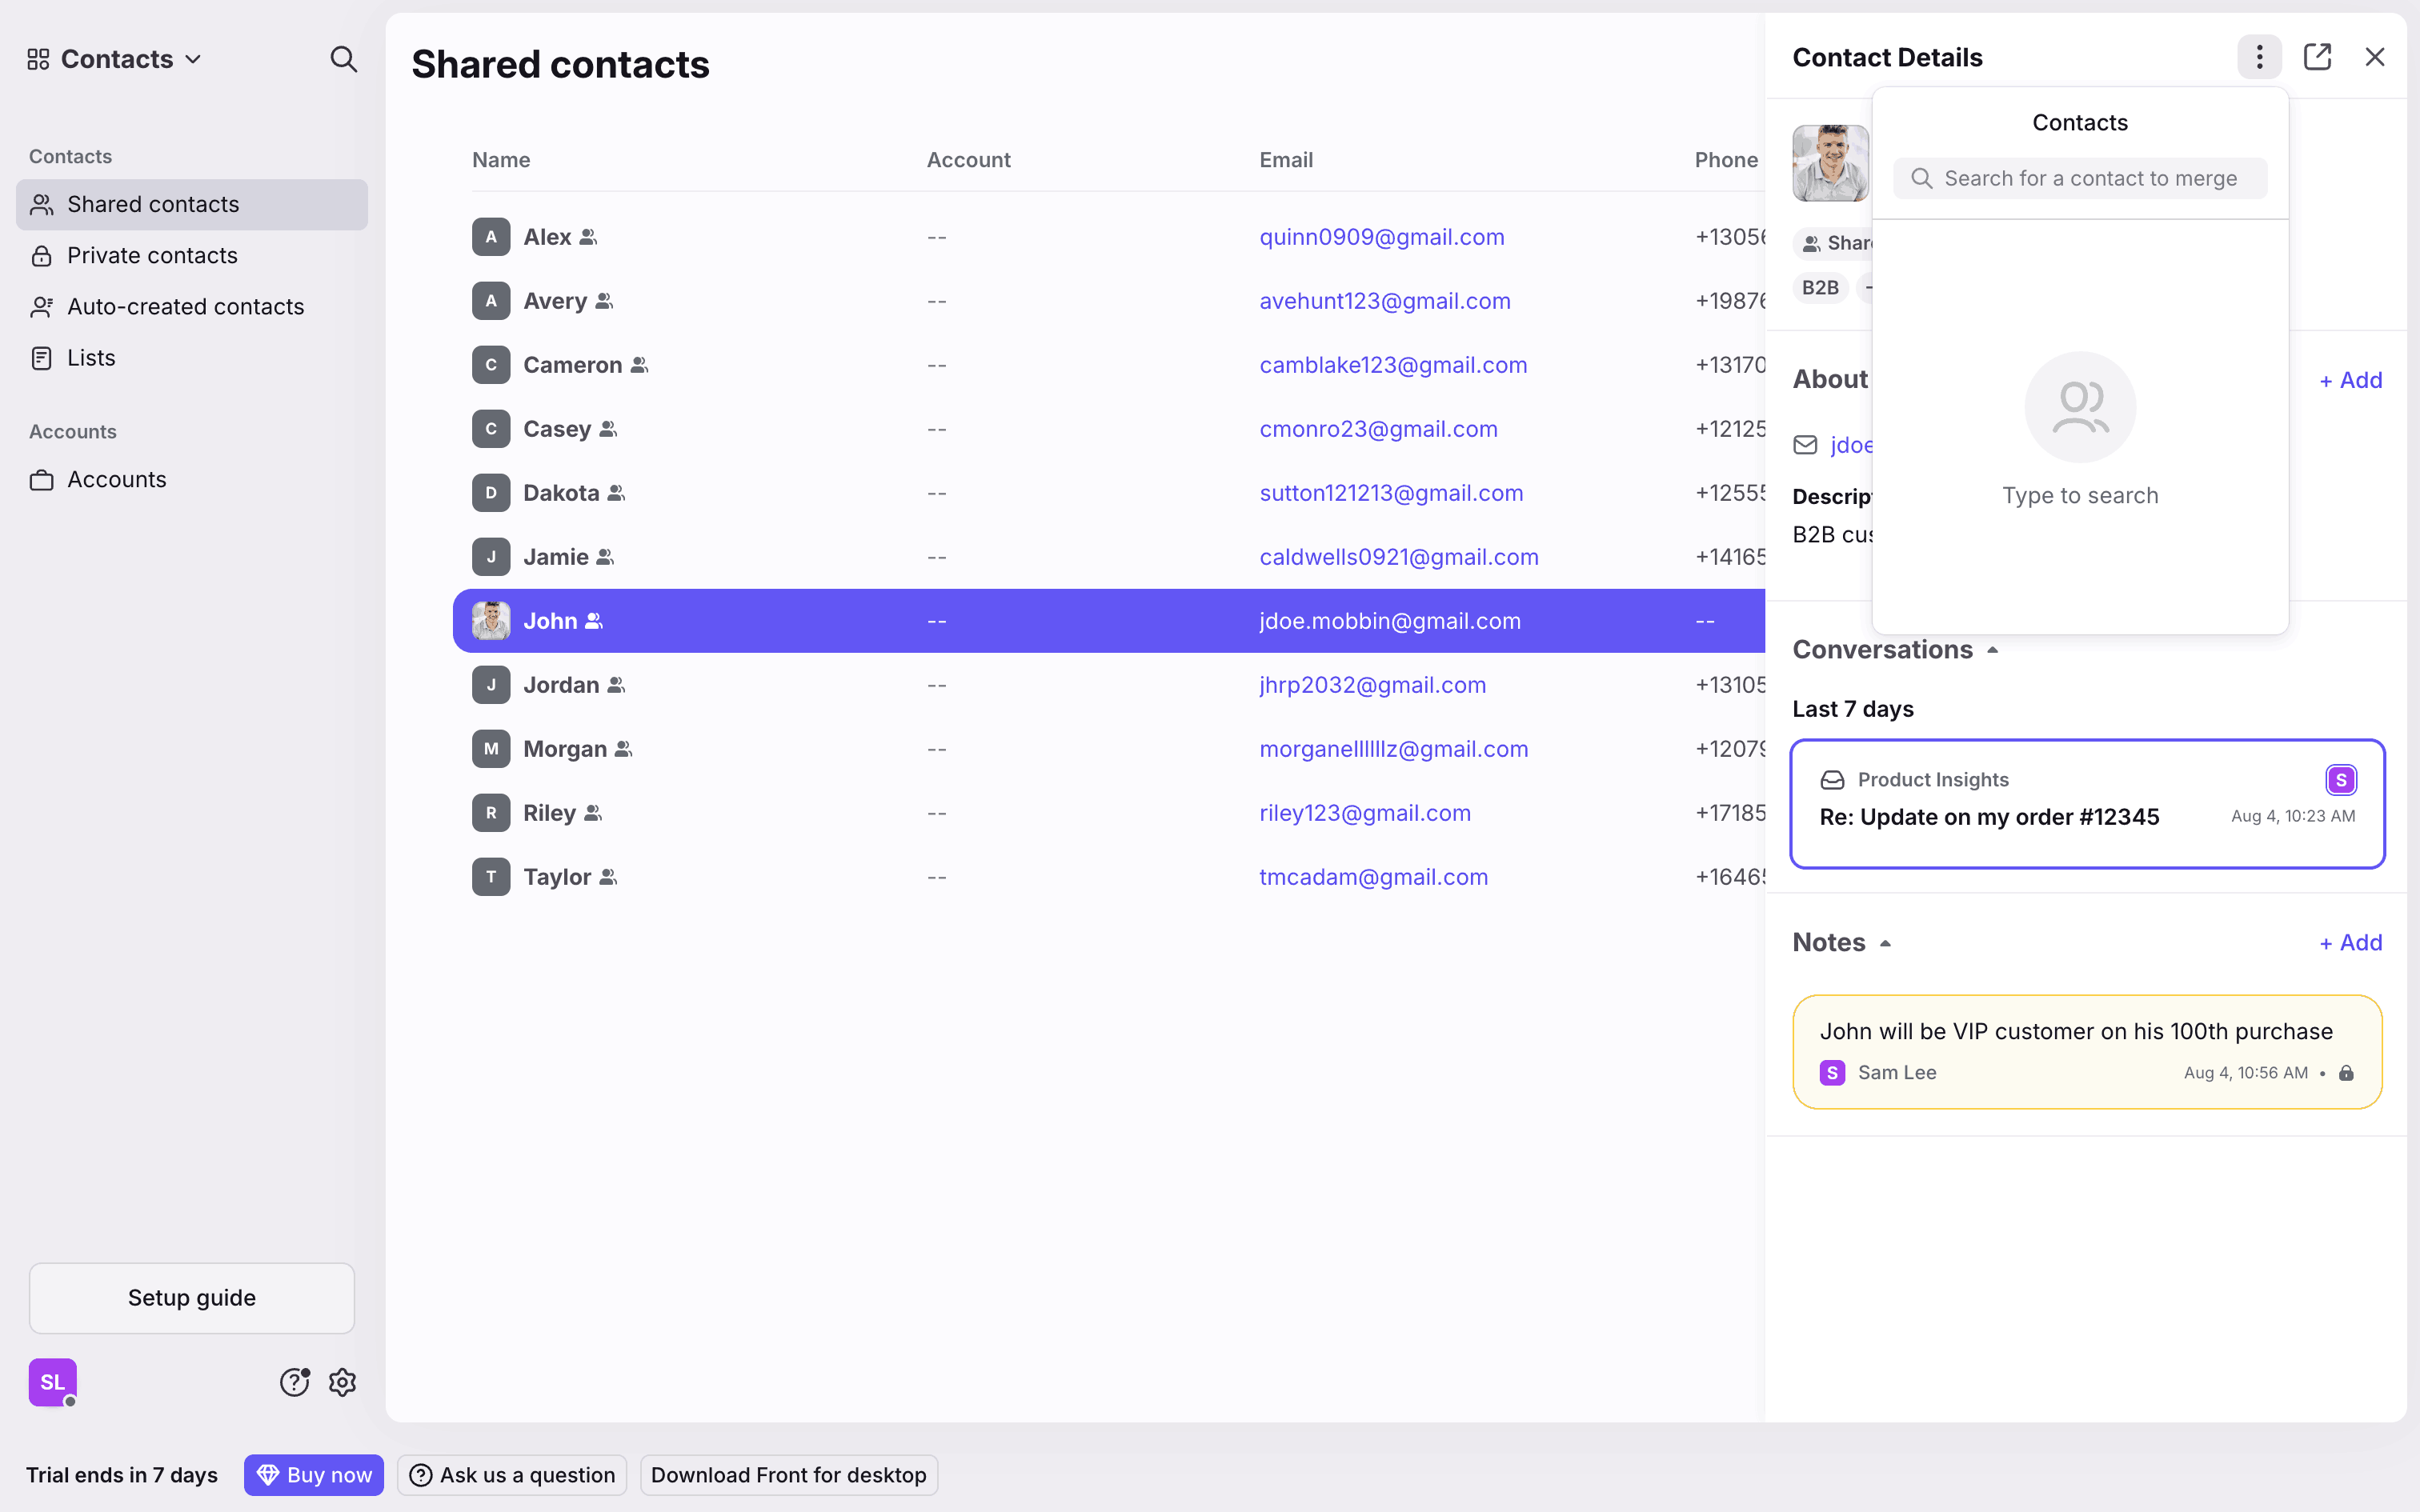Open contact in new window icon
The image size is (2420, 1512).
[2317, 57]
